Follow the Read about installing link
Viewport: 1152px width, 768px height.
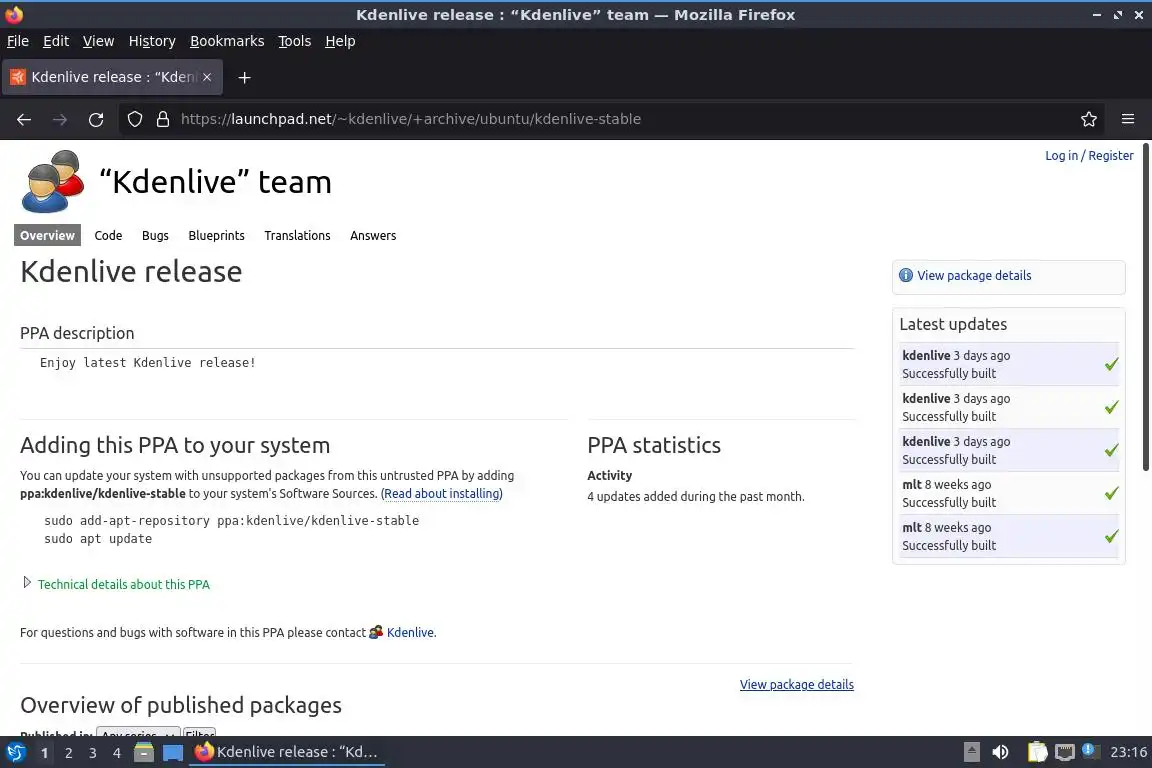click(x=442, y=493)
